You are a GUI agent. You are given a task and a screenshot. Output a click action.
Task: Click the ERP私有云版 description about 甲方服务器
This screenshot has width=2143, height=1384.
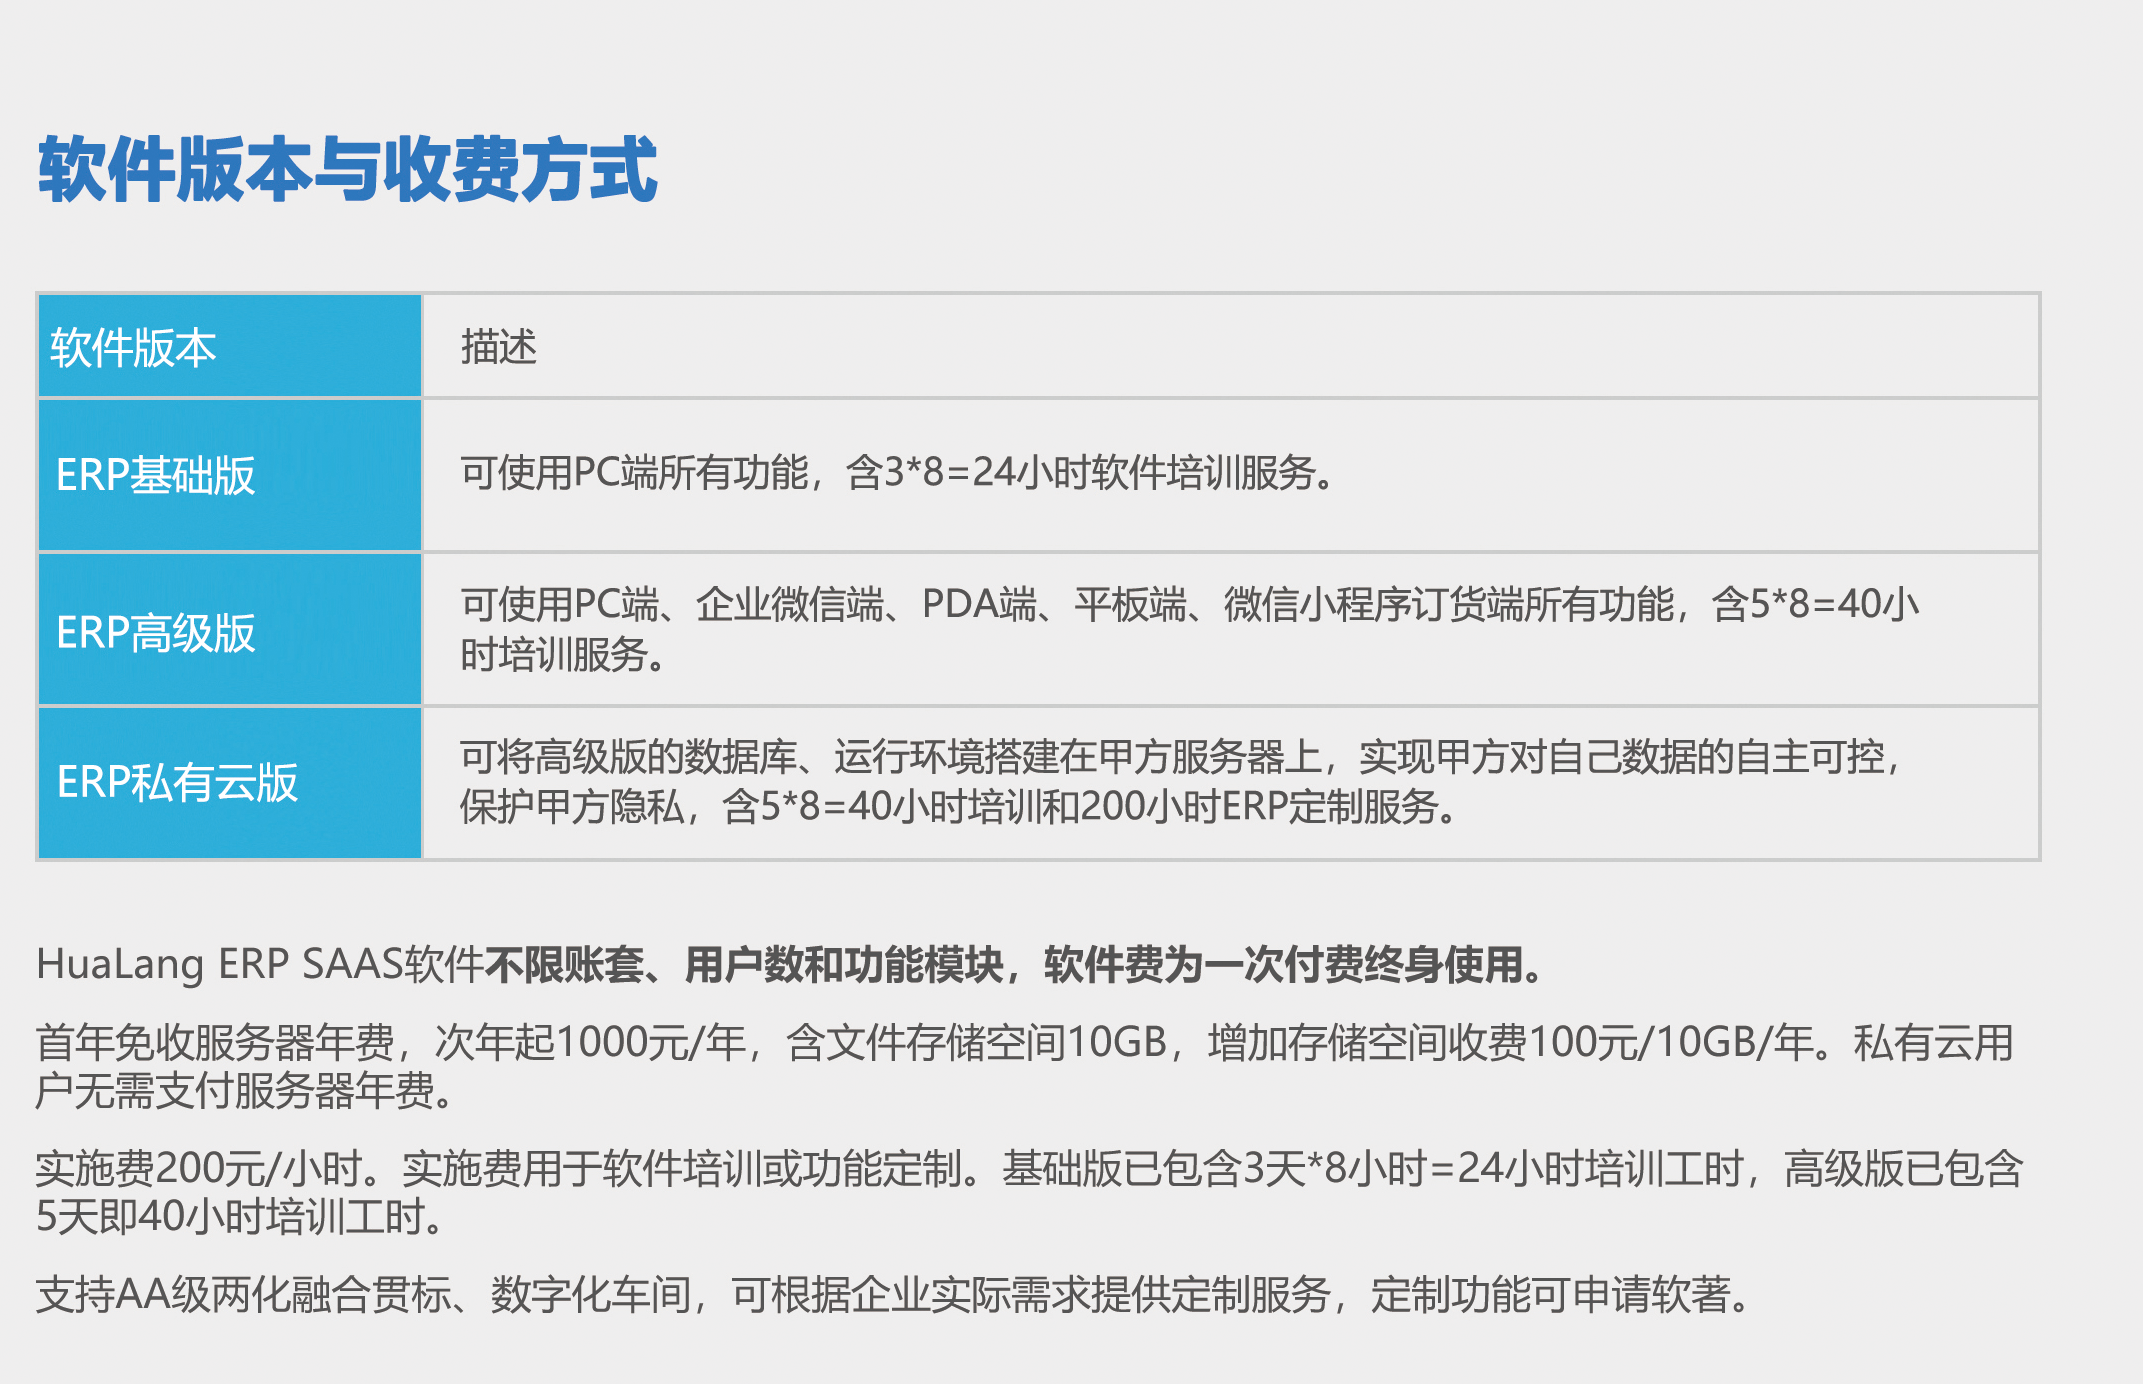1190,757
